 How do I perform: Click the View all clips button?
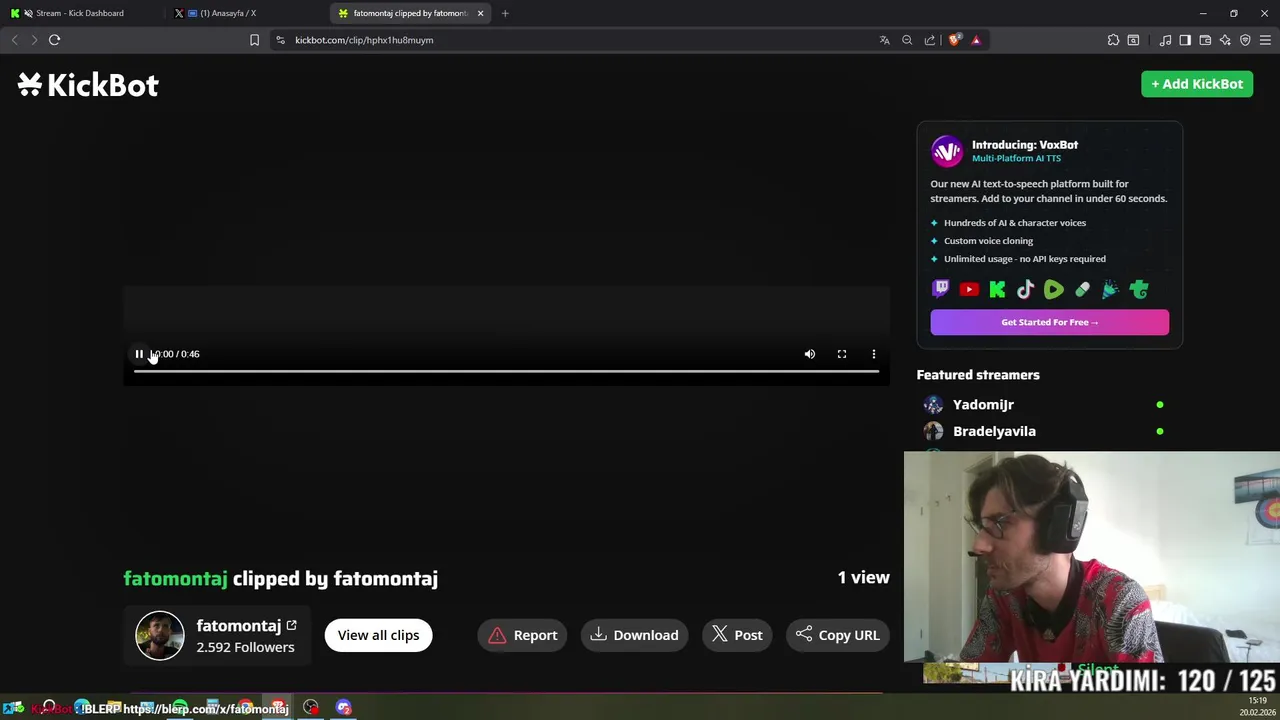[x=378, y=635]
